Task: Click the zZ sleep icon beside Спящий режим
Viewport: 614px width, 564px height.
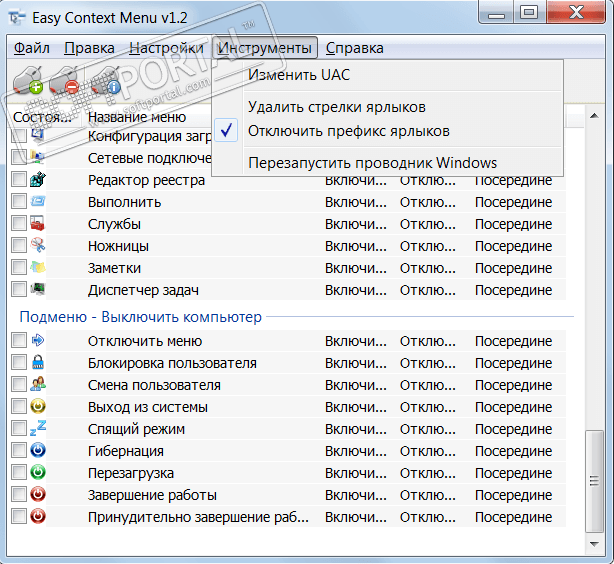Action: (x=38, y=428)
